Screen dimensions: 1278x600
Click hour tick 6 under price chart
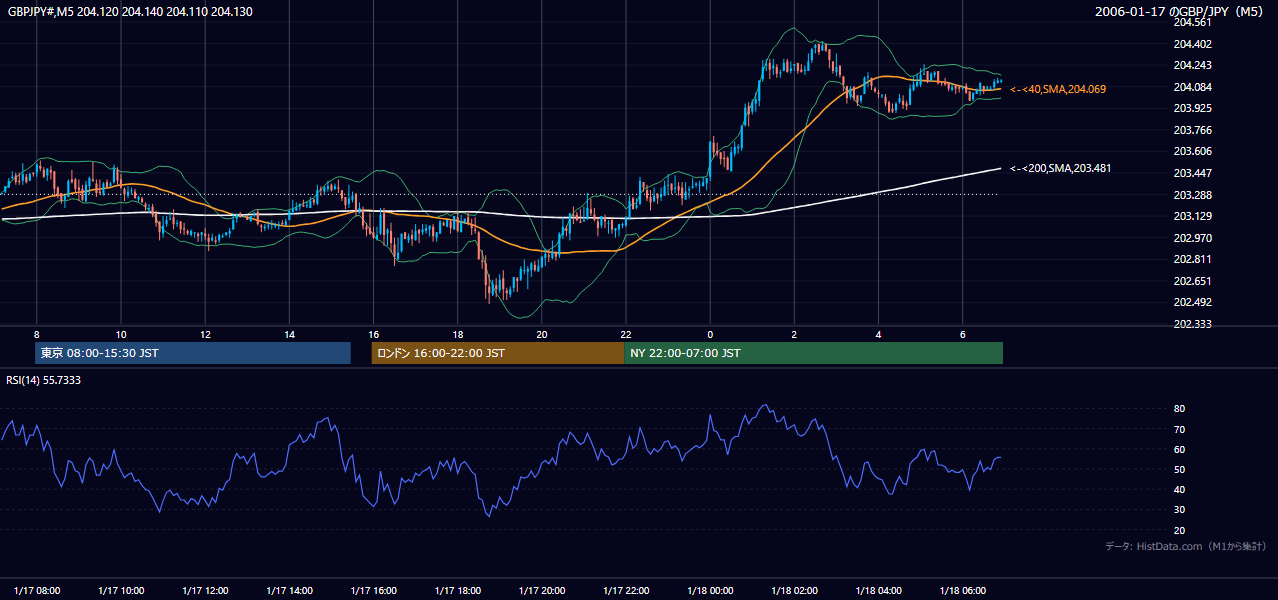[962, 334]
